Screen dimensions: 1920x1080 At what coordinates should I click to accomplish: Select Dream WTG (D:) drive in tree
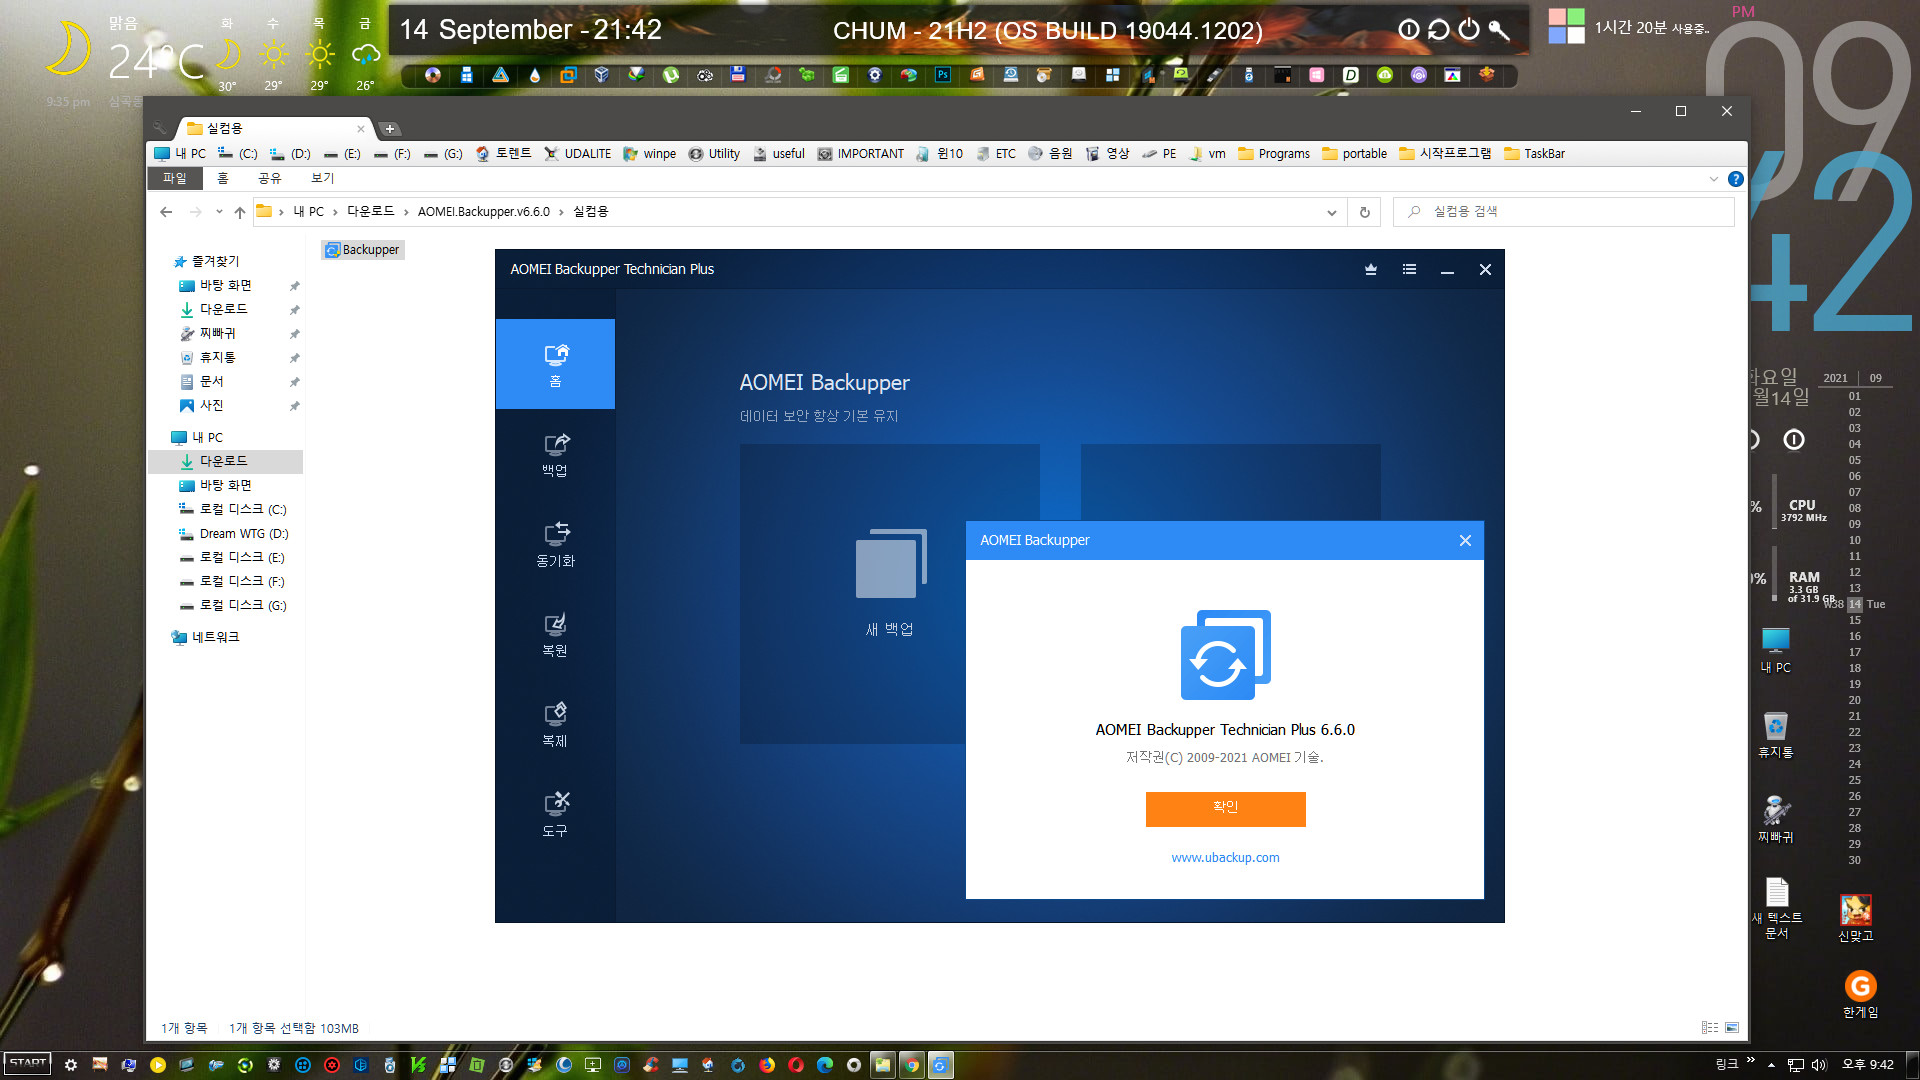(x=234, y=534)
